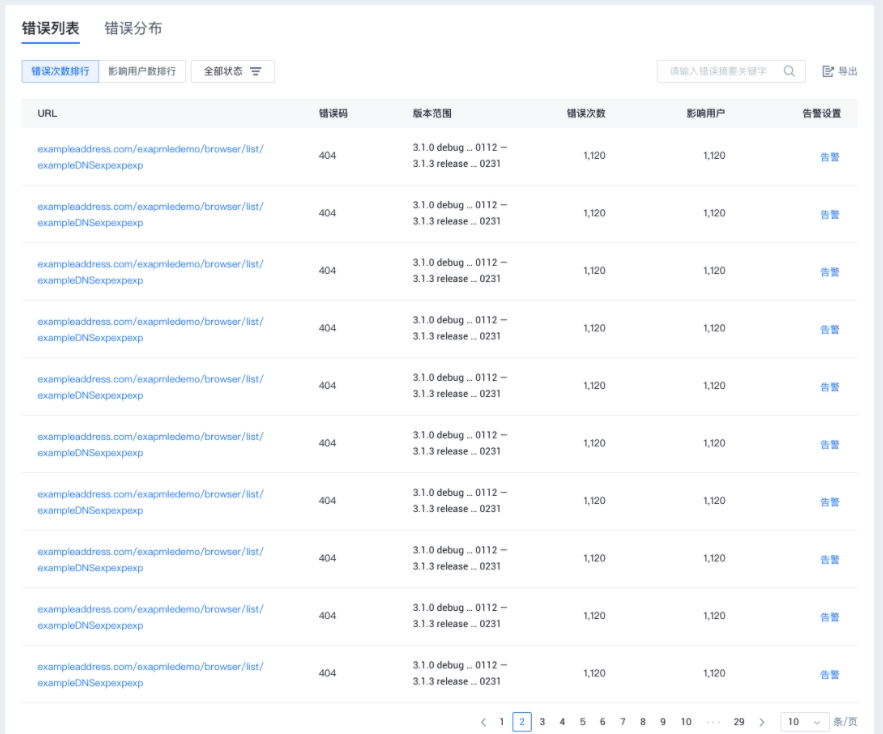
Task: Click 告警 link in the last row
Action: pos(830,675)
